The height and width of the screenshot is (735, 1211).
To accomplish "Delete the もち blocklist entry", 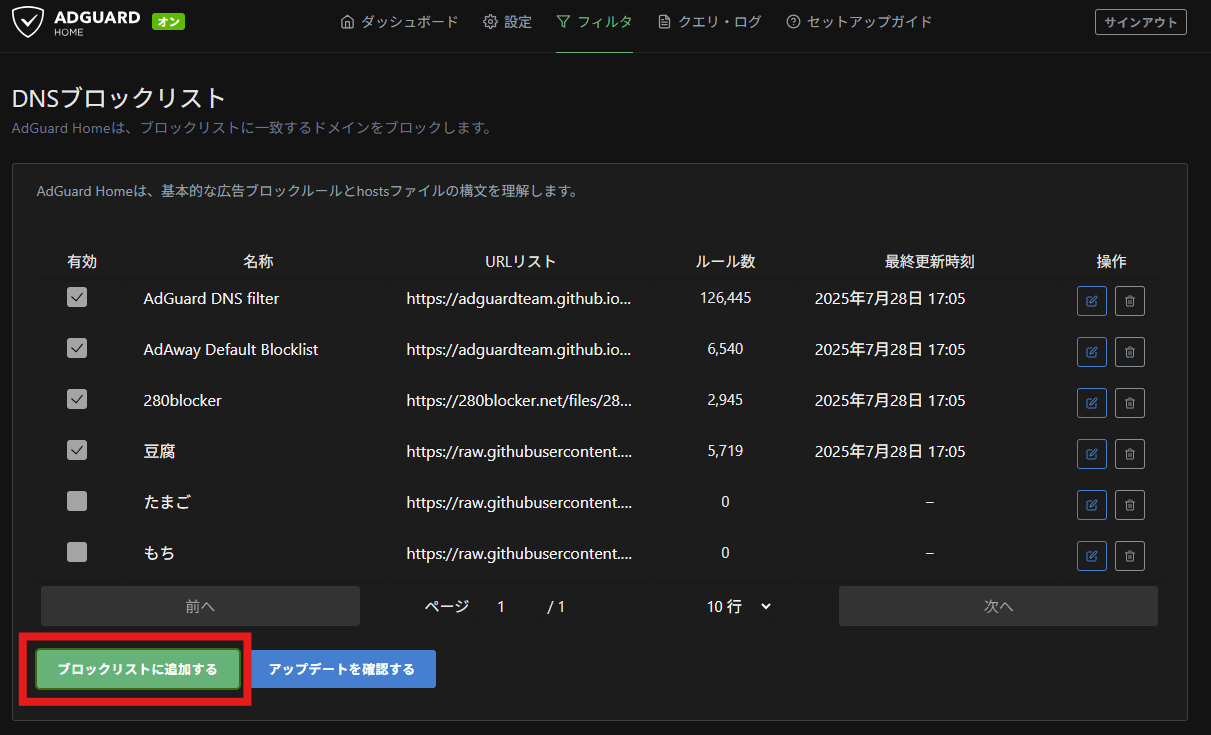I will tap(1130, 556).
